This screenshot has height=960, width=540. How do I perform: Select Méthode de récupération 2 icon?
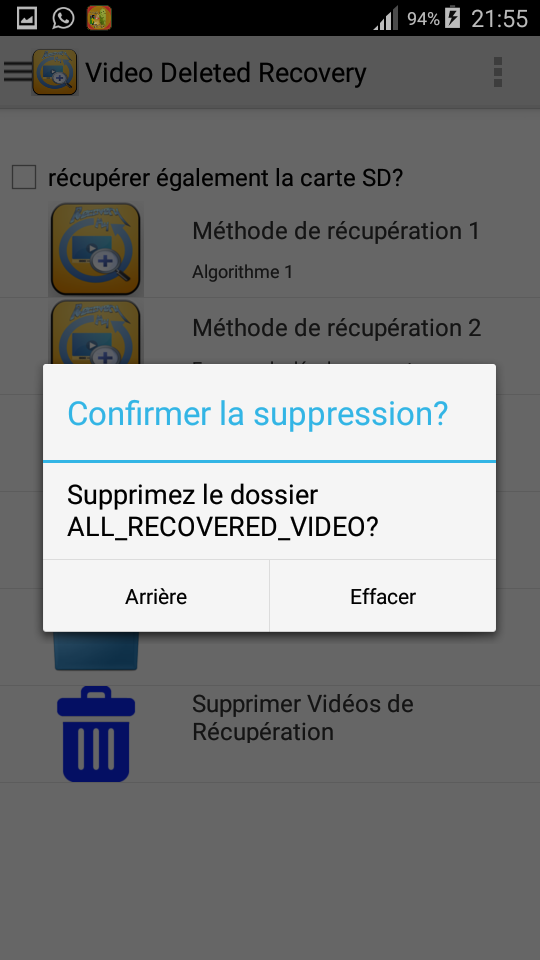(x=96, y=332)
